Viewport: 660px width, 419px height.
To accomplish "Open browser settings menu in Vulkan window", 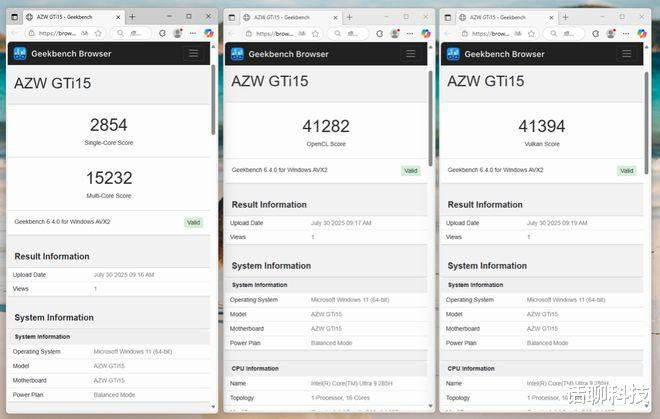I will click(626, 33).
